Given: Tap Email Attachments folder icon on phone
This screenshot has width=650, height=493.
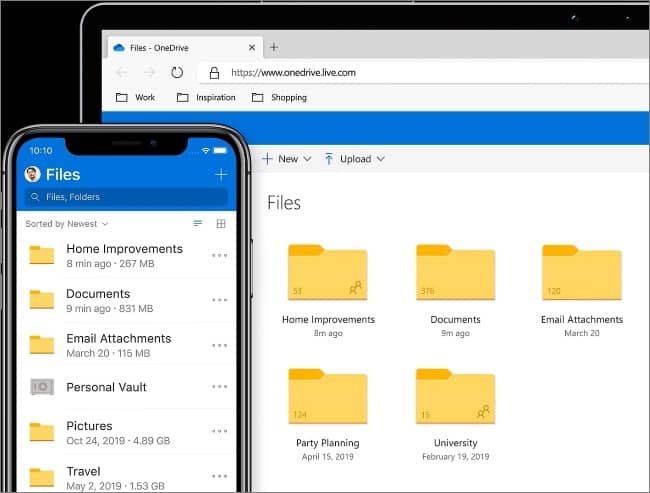Looking at the screenshot, I should pyautogui.click(x=41, y=345).
